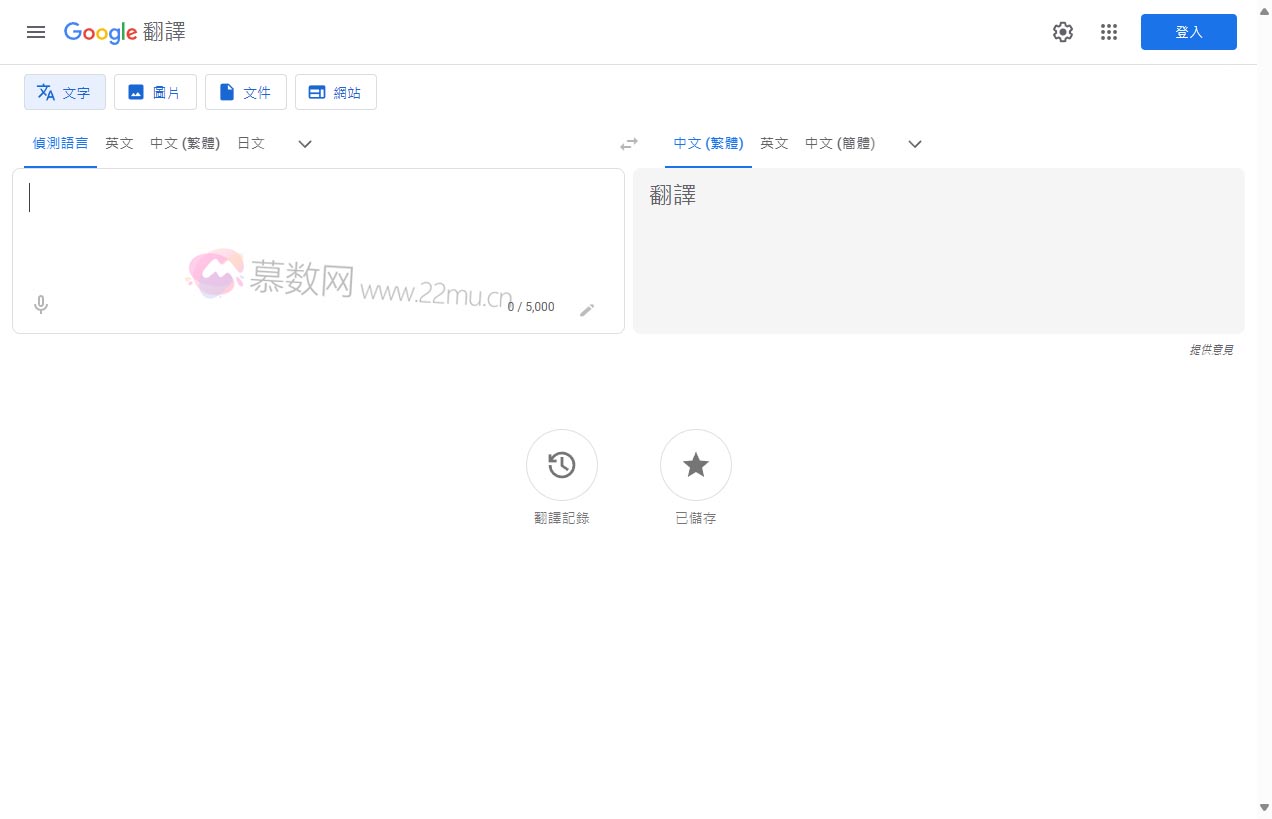Select 日文 as source language

(250, 143)
